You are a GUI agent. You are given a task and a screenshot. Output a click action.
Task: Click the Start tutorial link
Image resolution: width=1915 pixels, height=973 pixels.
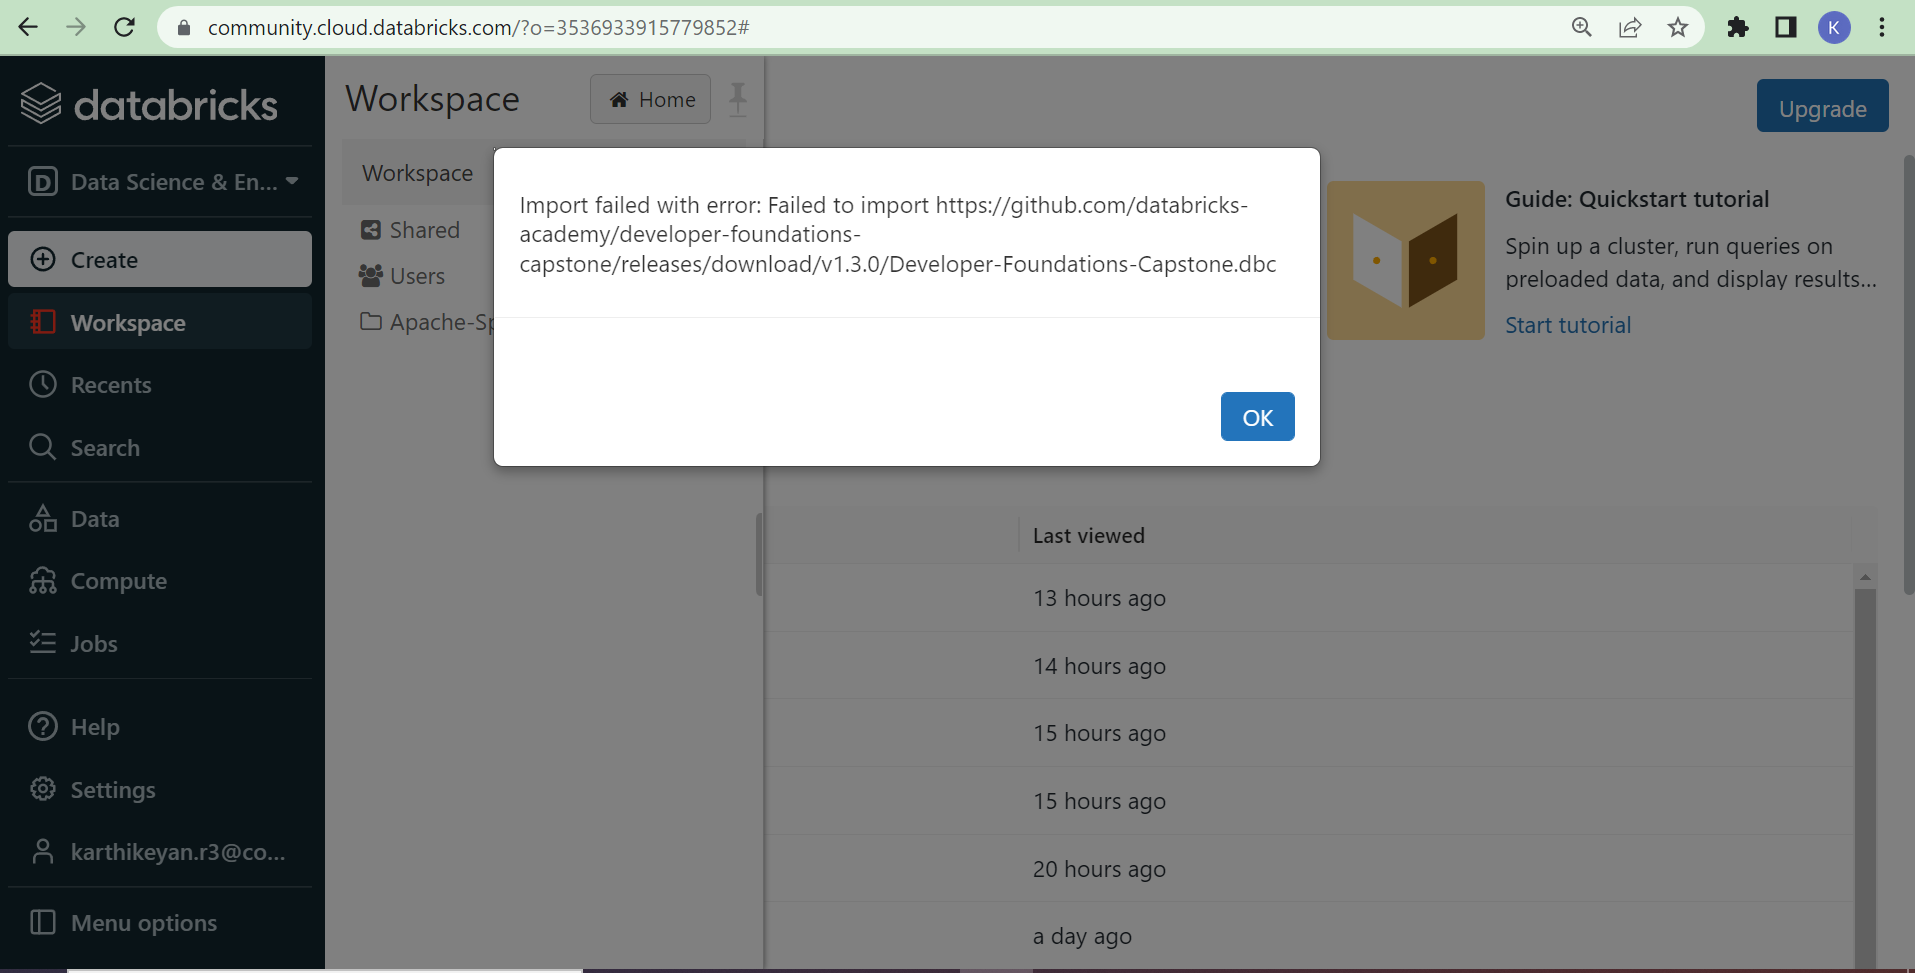(x=1566, y=324)
